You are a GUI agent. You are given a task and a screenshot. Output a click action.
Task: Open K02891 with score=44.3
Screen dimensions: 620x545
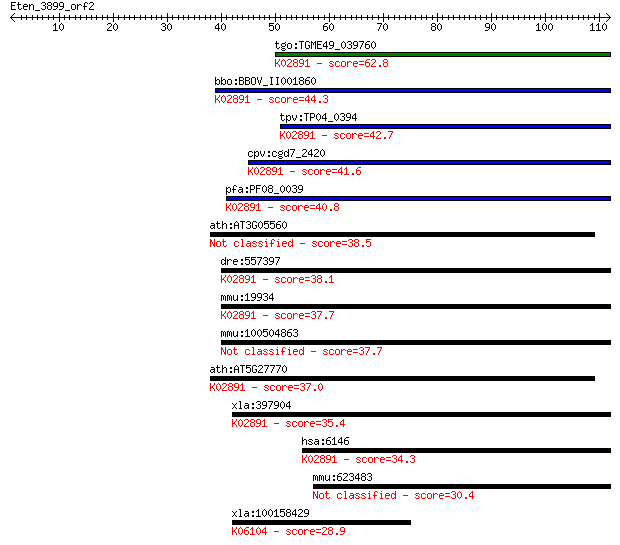[x=271, y=99]
